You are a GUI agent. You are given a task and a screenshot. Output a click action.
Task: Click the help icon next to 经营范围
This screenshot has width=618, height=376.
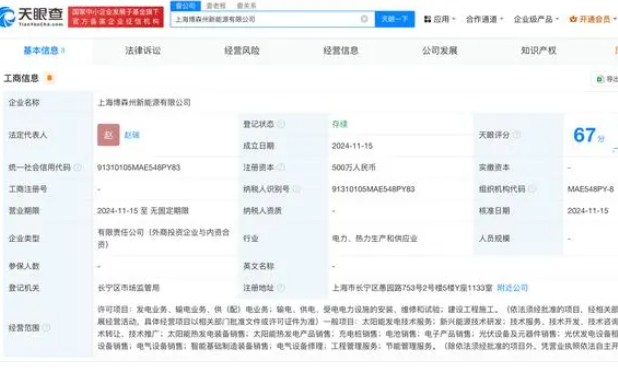click(x=47, y=328)
